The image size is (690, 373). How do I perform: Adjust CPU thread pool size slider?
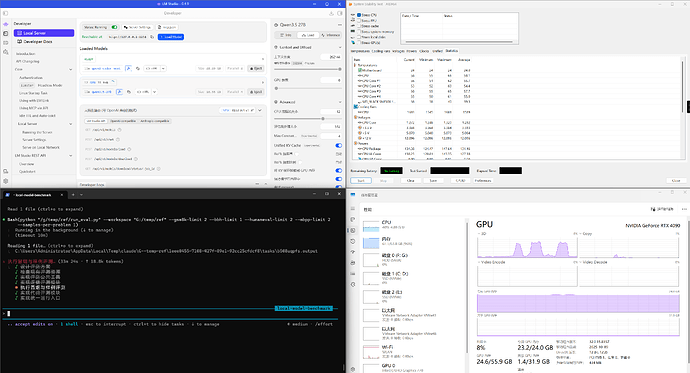point(308,119)
